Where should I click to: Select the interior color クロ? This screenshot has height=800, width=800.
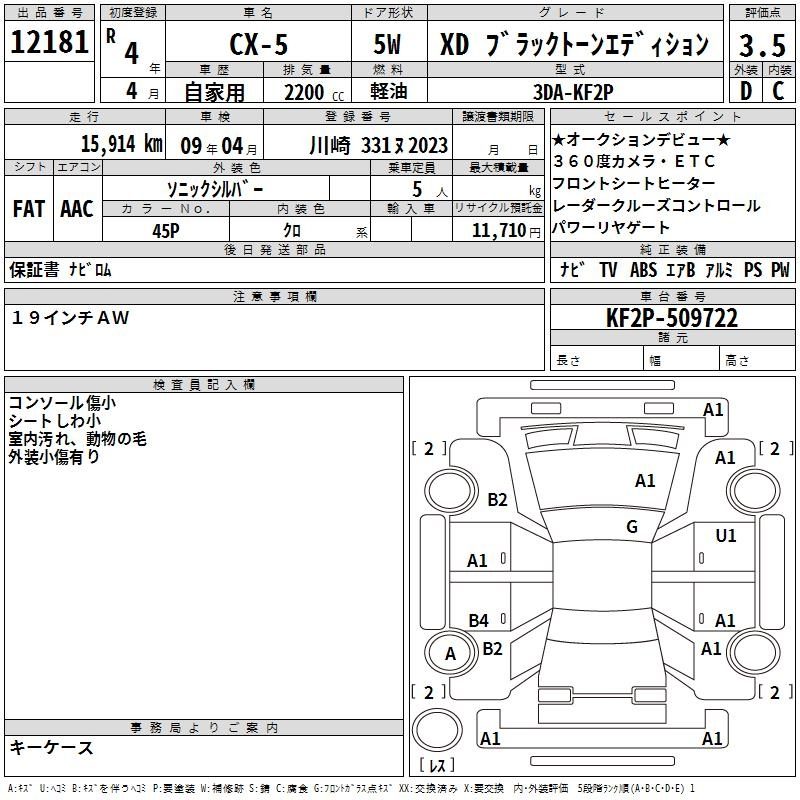[x=292, y=231]
